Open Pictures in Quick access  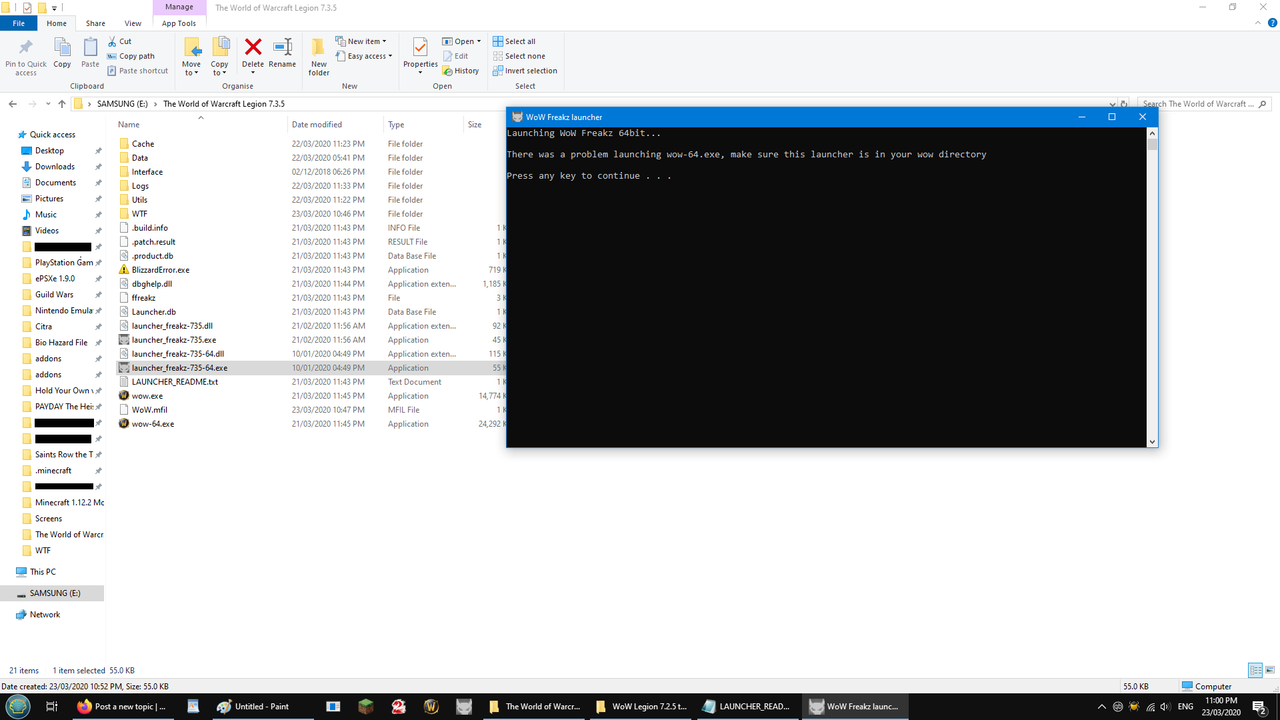click(49, 199)
